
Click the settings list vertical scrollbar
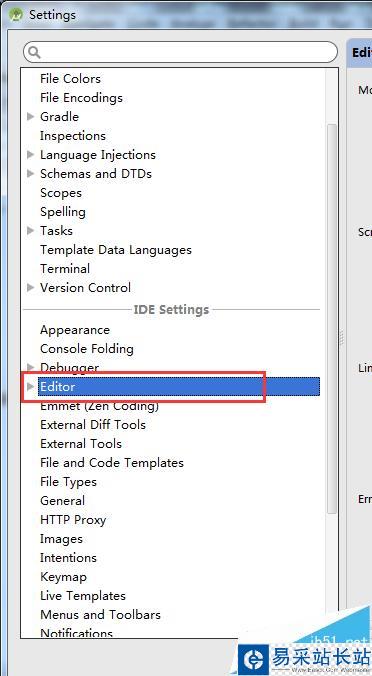(x=331, y=319)
